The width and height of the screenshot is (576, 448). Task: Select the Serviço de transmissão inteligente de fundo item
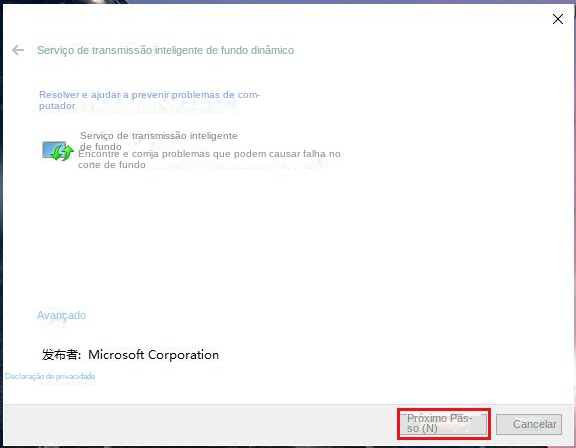159,141
